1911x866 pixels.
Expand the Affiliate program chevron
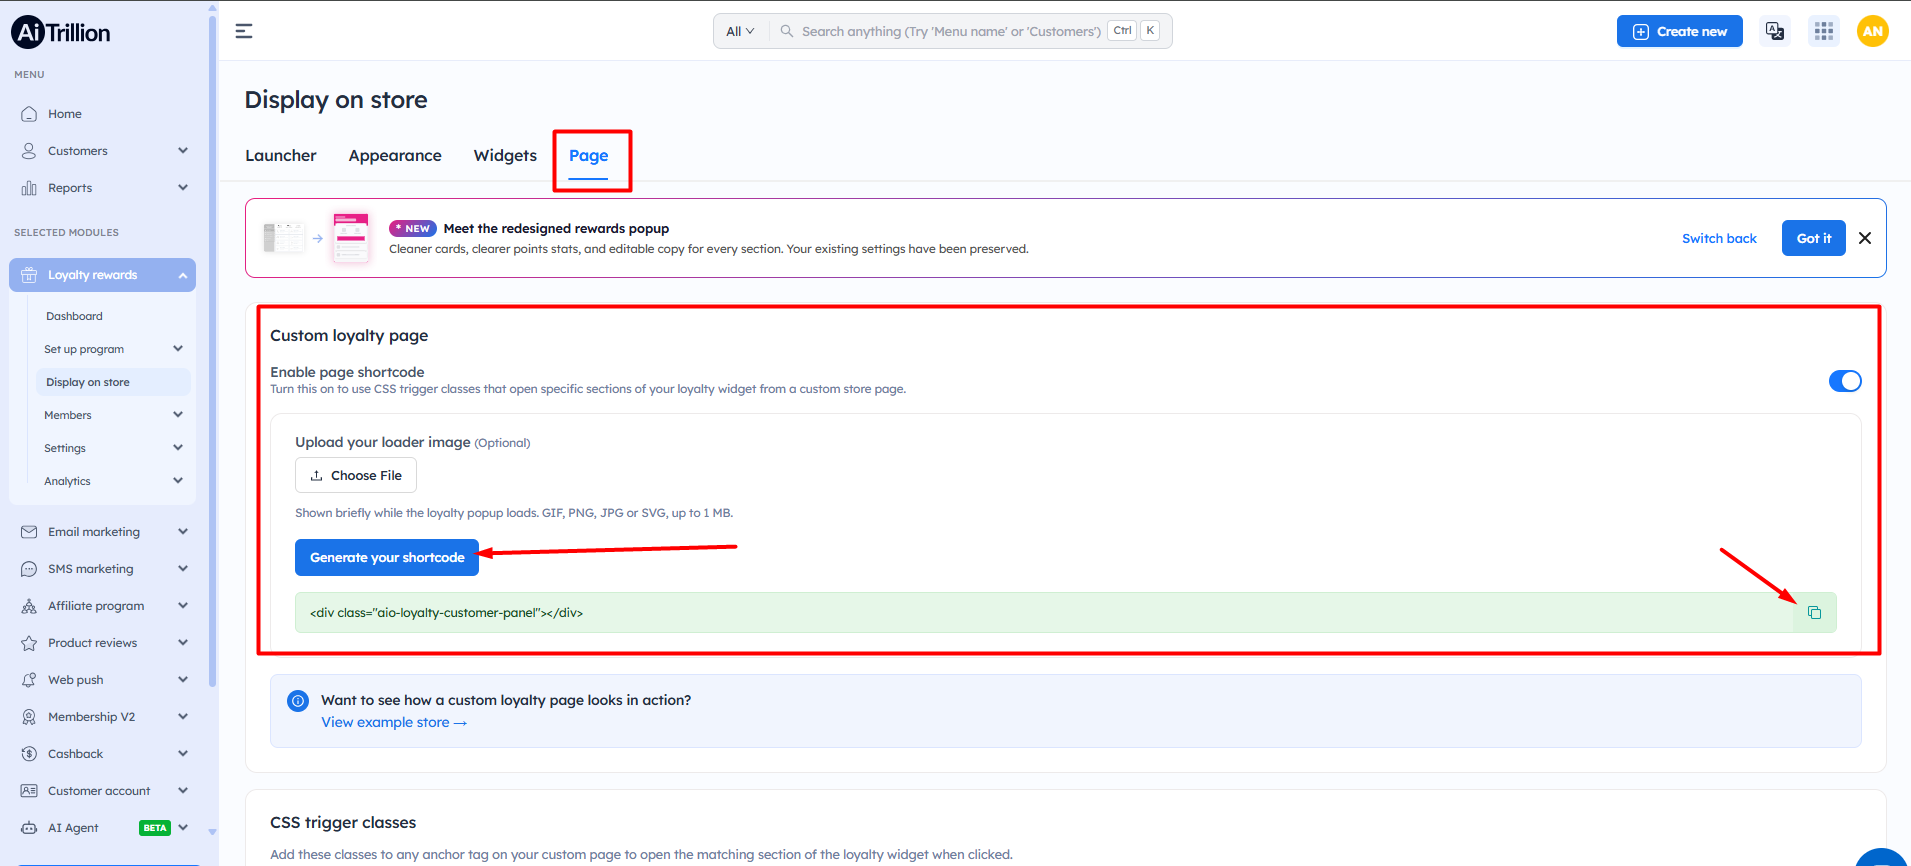coord(183,606)
